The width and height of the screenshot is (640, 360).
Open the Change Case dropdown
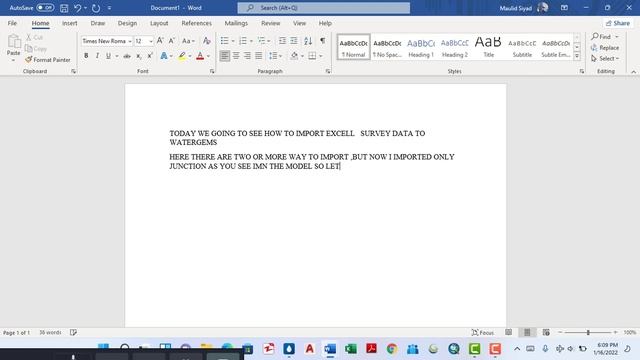(188, 41)
